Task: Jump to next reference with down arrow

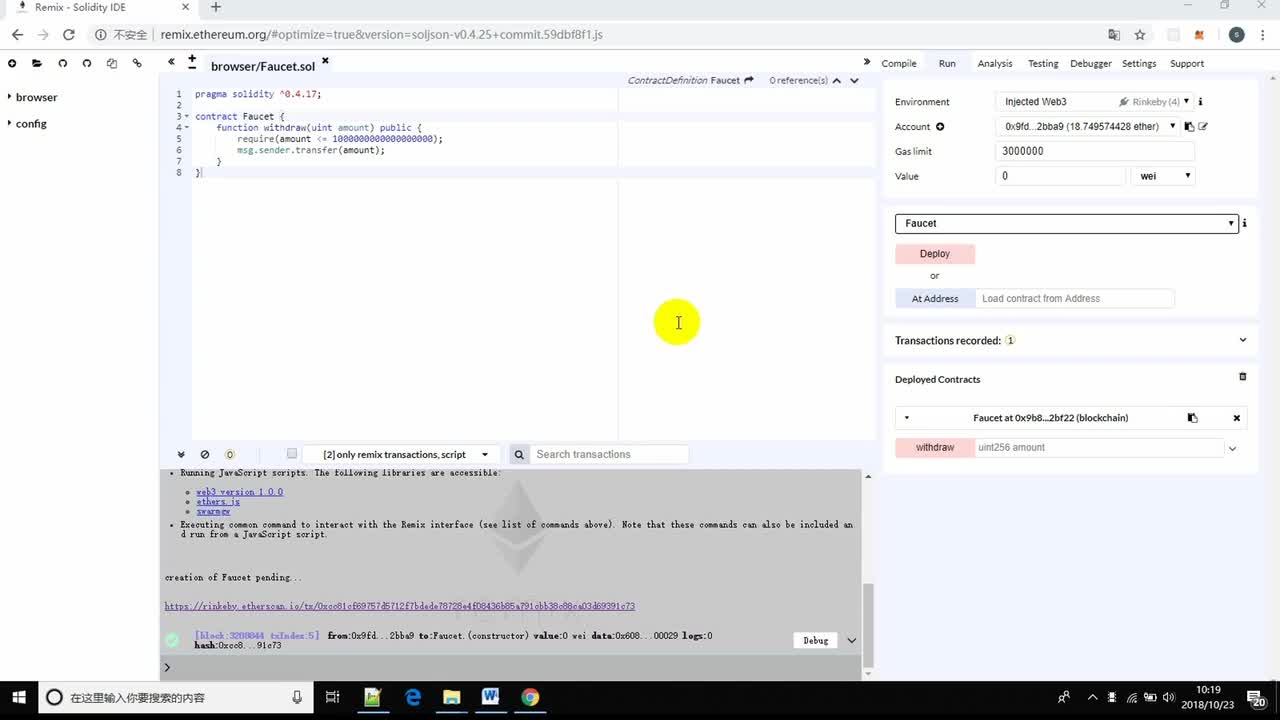Action: pos(854,80)
